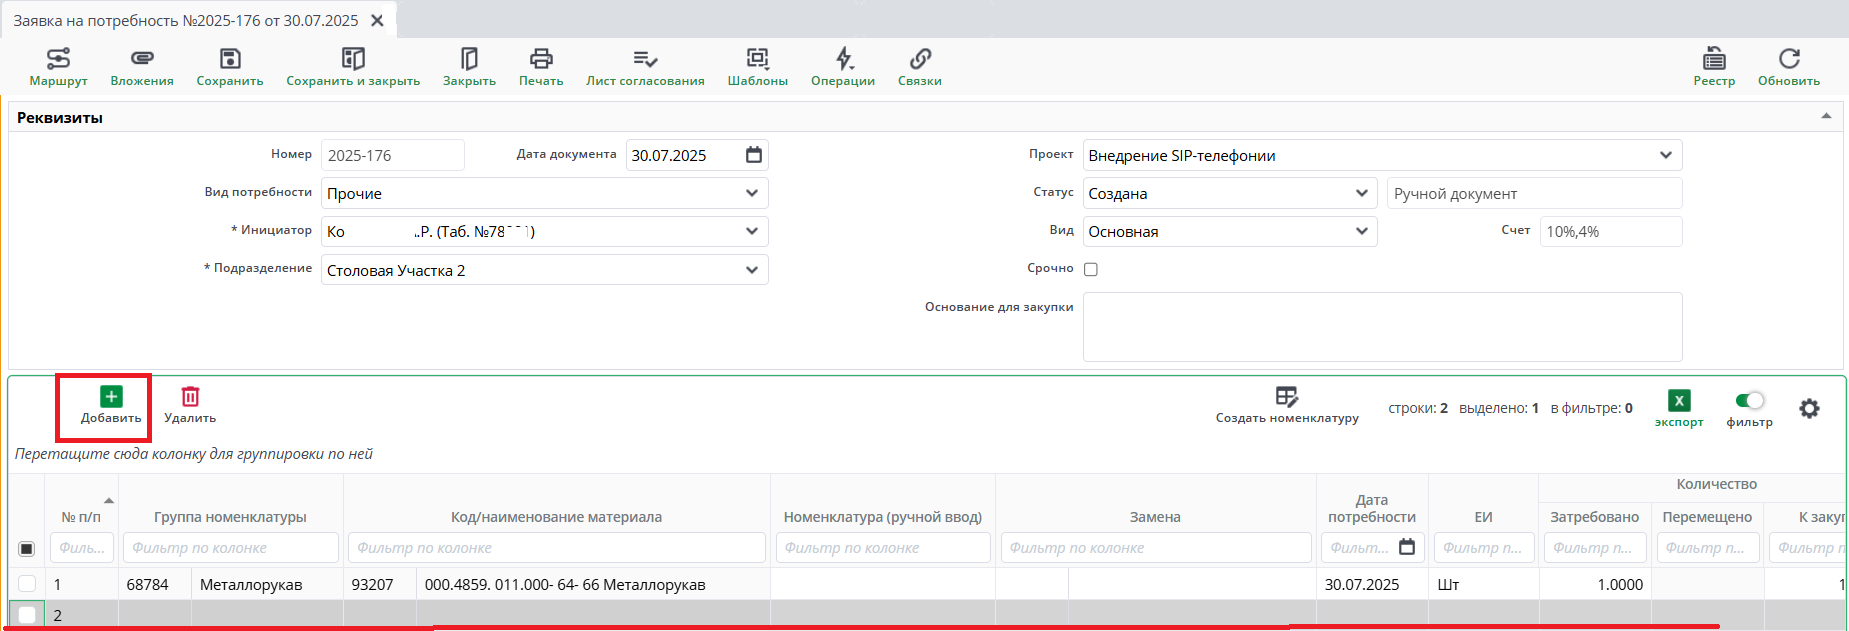Click the Операции lightning icon

click(x=843, y=66)
